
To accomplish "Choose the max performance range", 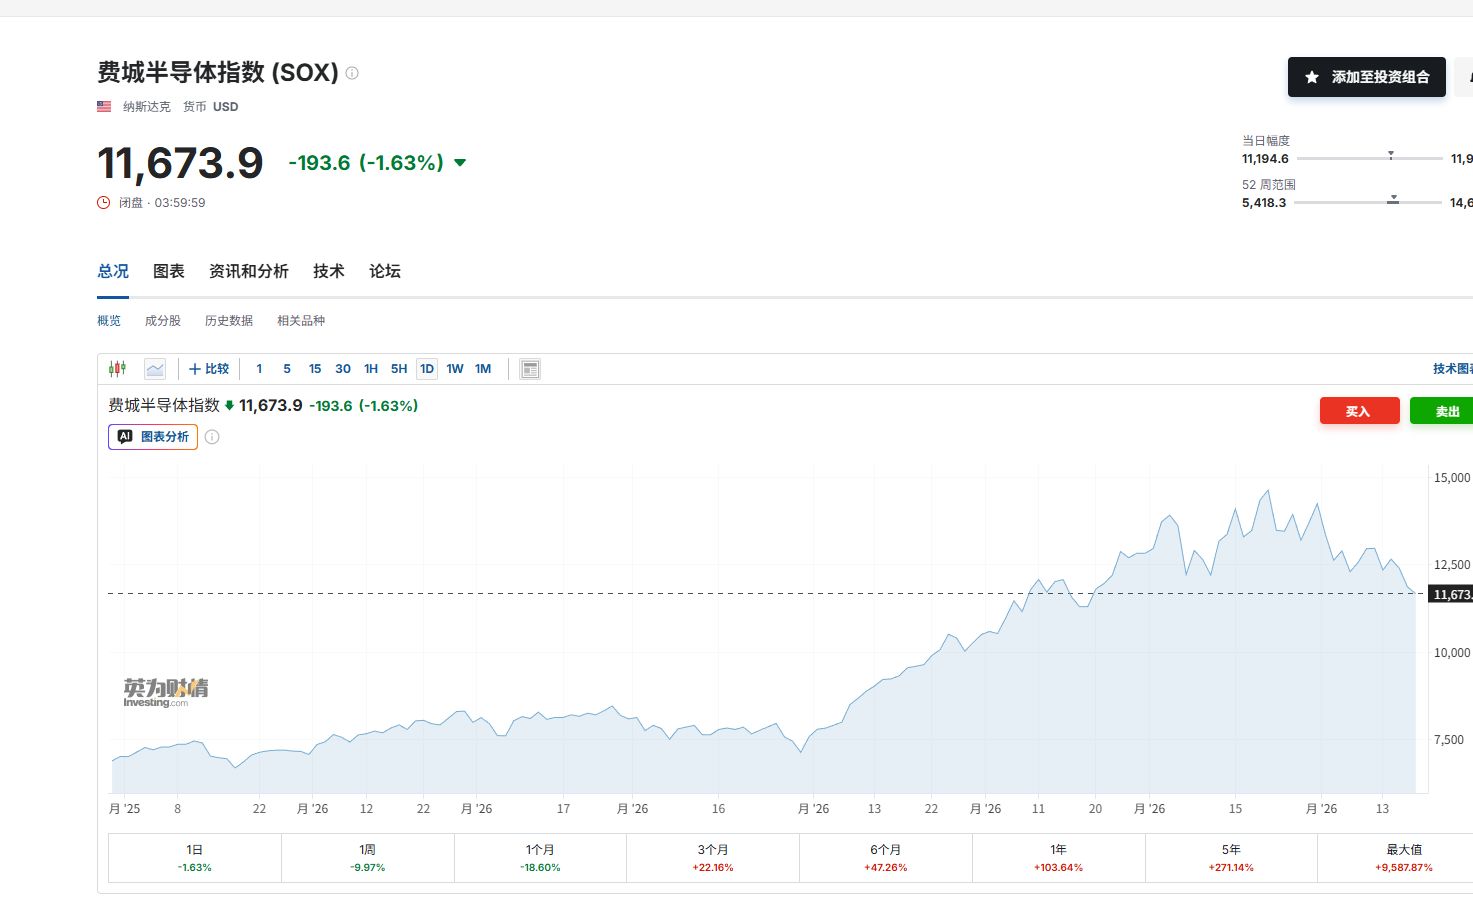I will coord(1404,858).
